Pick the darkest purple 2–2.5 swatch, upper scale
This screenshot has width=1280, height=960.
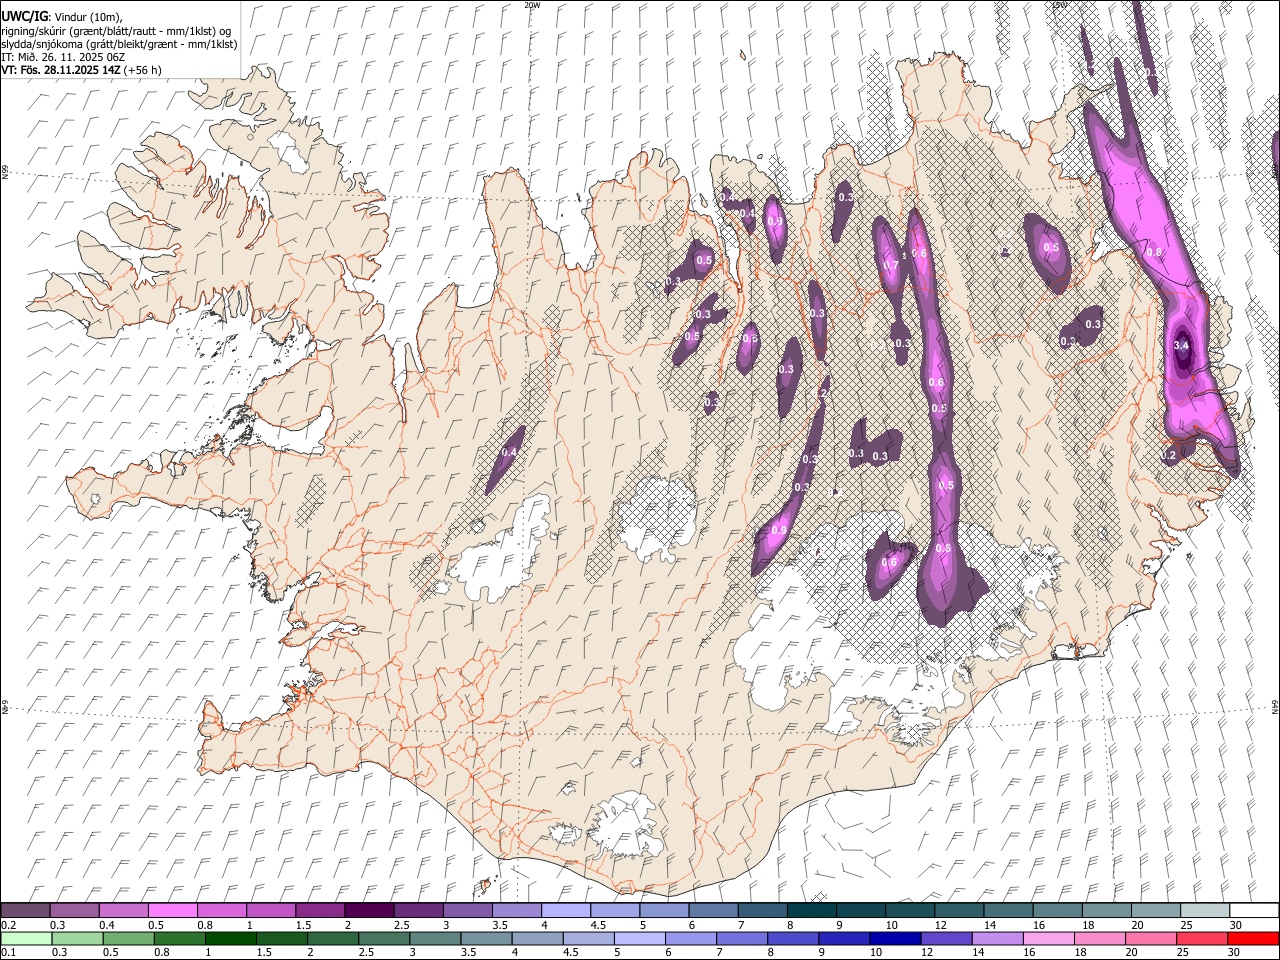pyautogui.click(x=368, y=910)
